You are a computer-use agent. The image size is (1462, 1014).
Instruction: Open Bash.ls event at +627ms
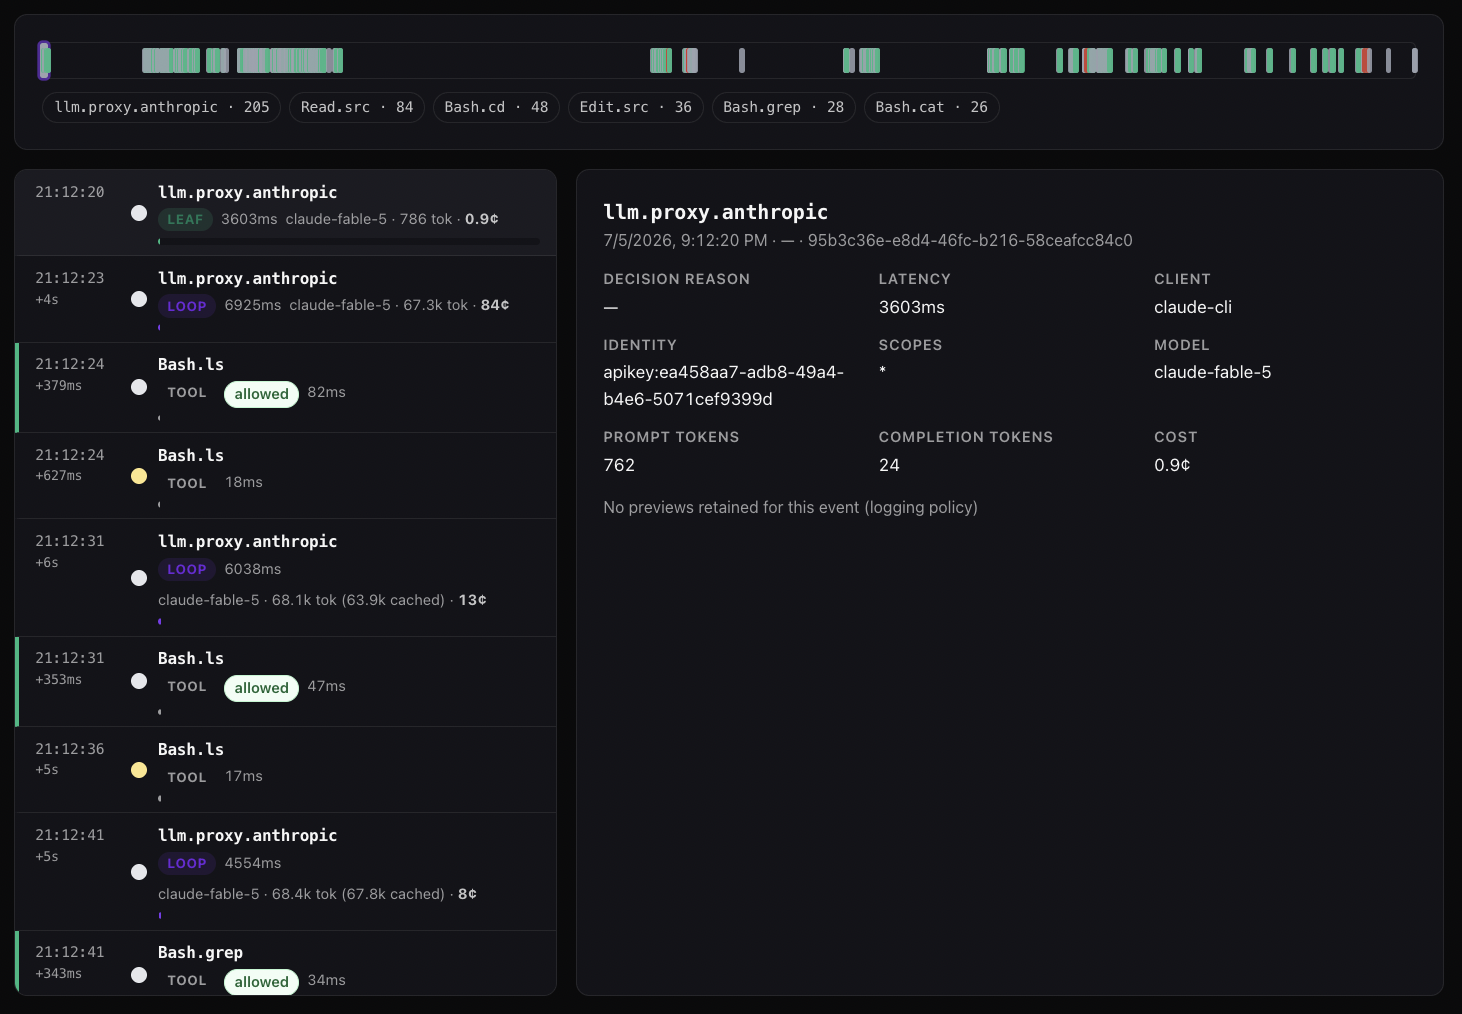point(285,476)
